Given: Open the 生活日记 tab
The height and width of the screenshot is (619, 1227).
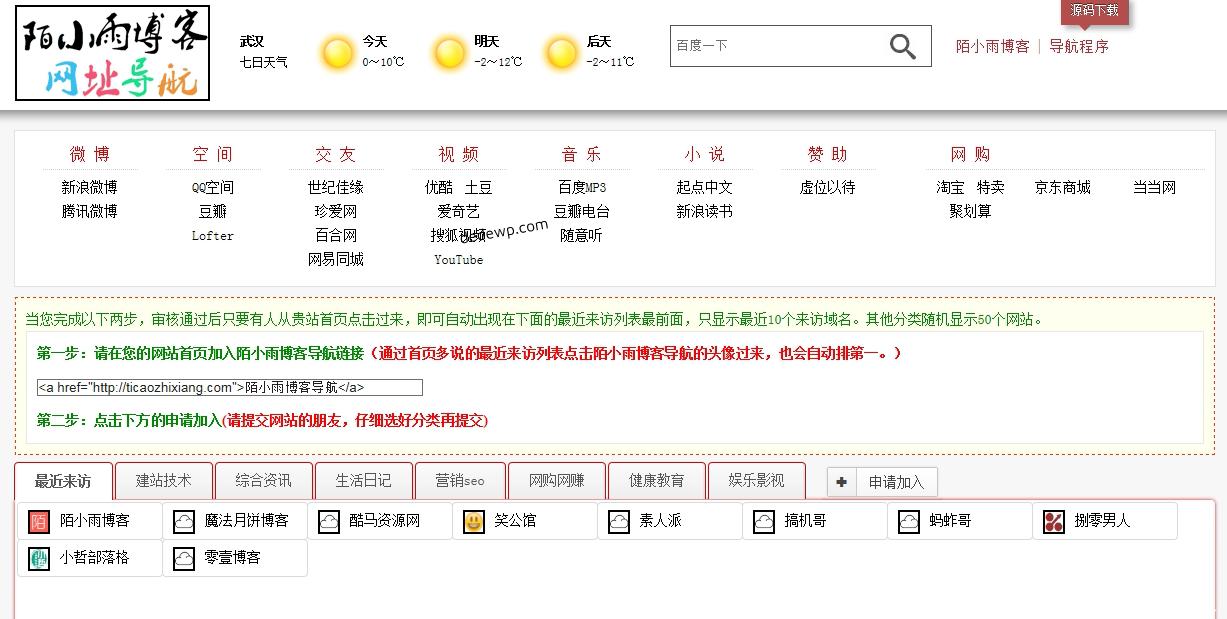Looking at the screenshot, I should 364,481.
